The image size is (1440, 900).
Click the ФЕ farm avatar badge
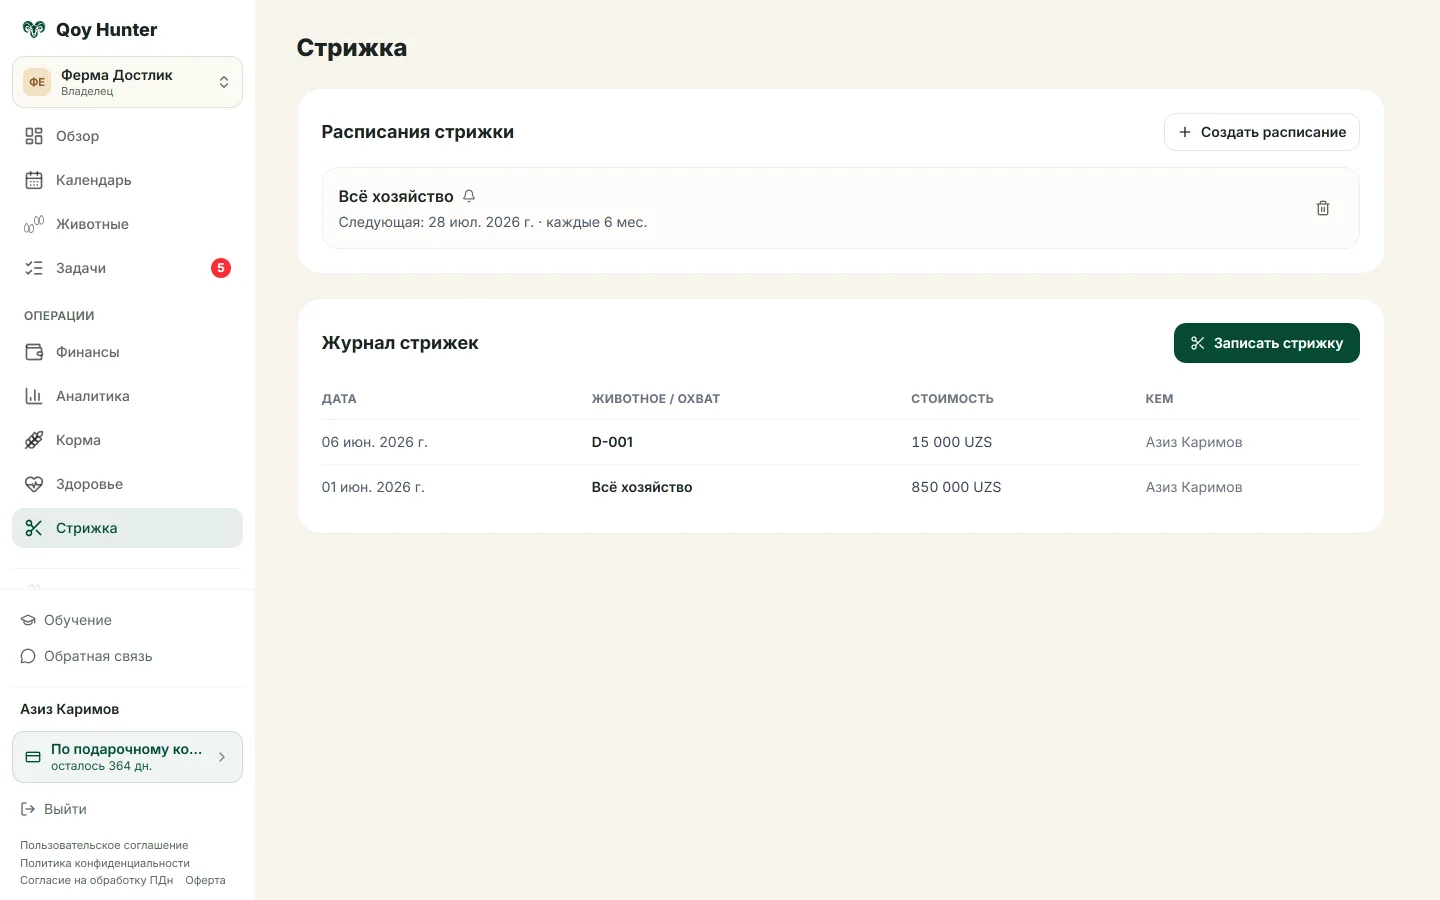37,82
